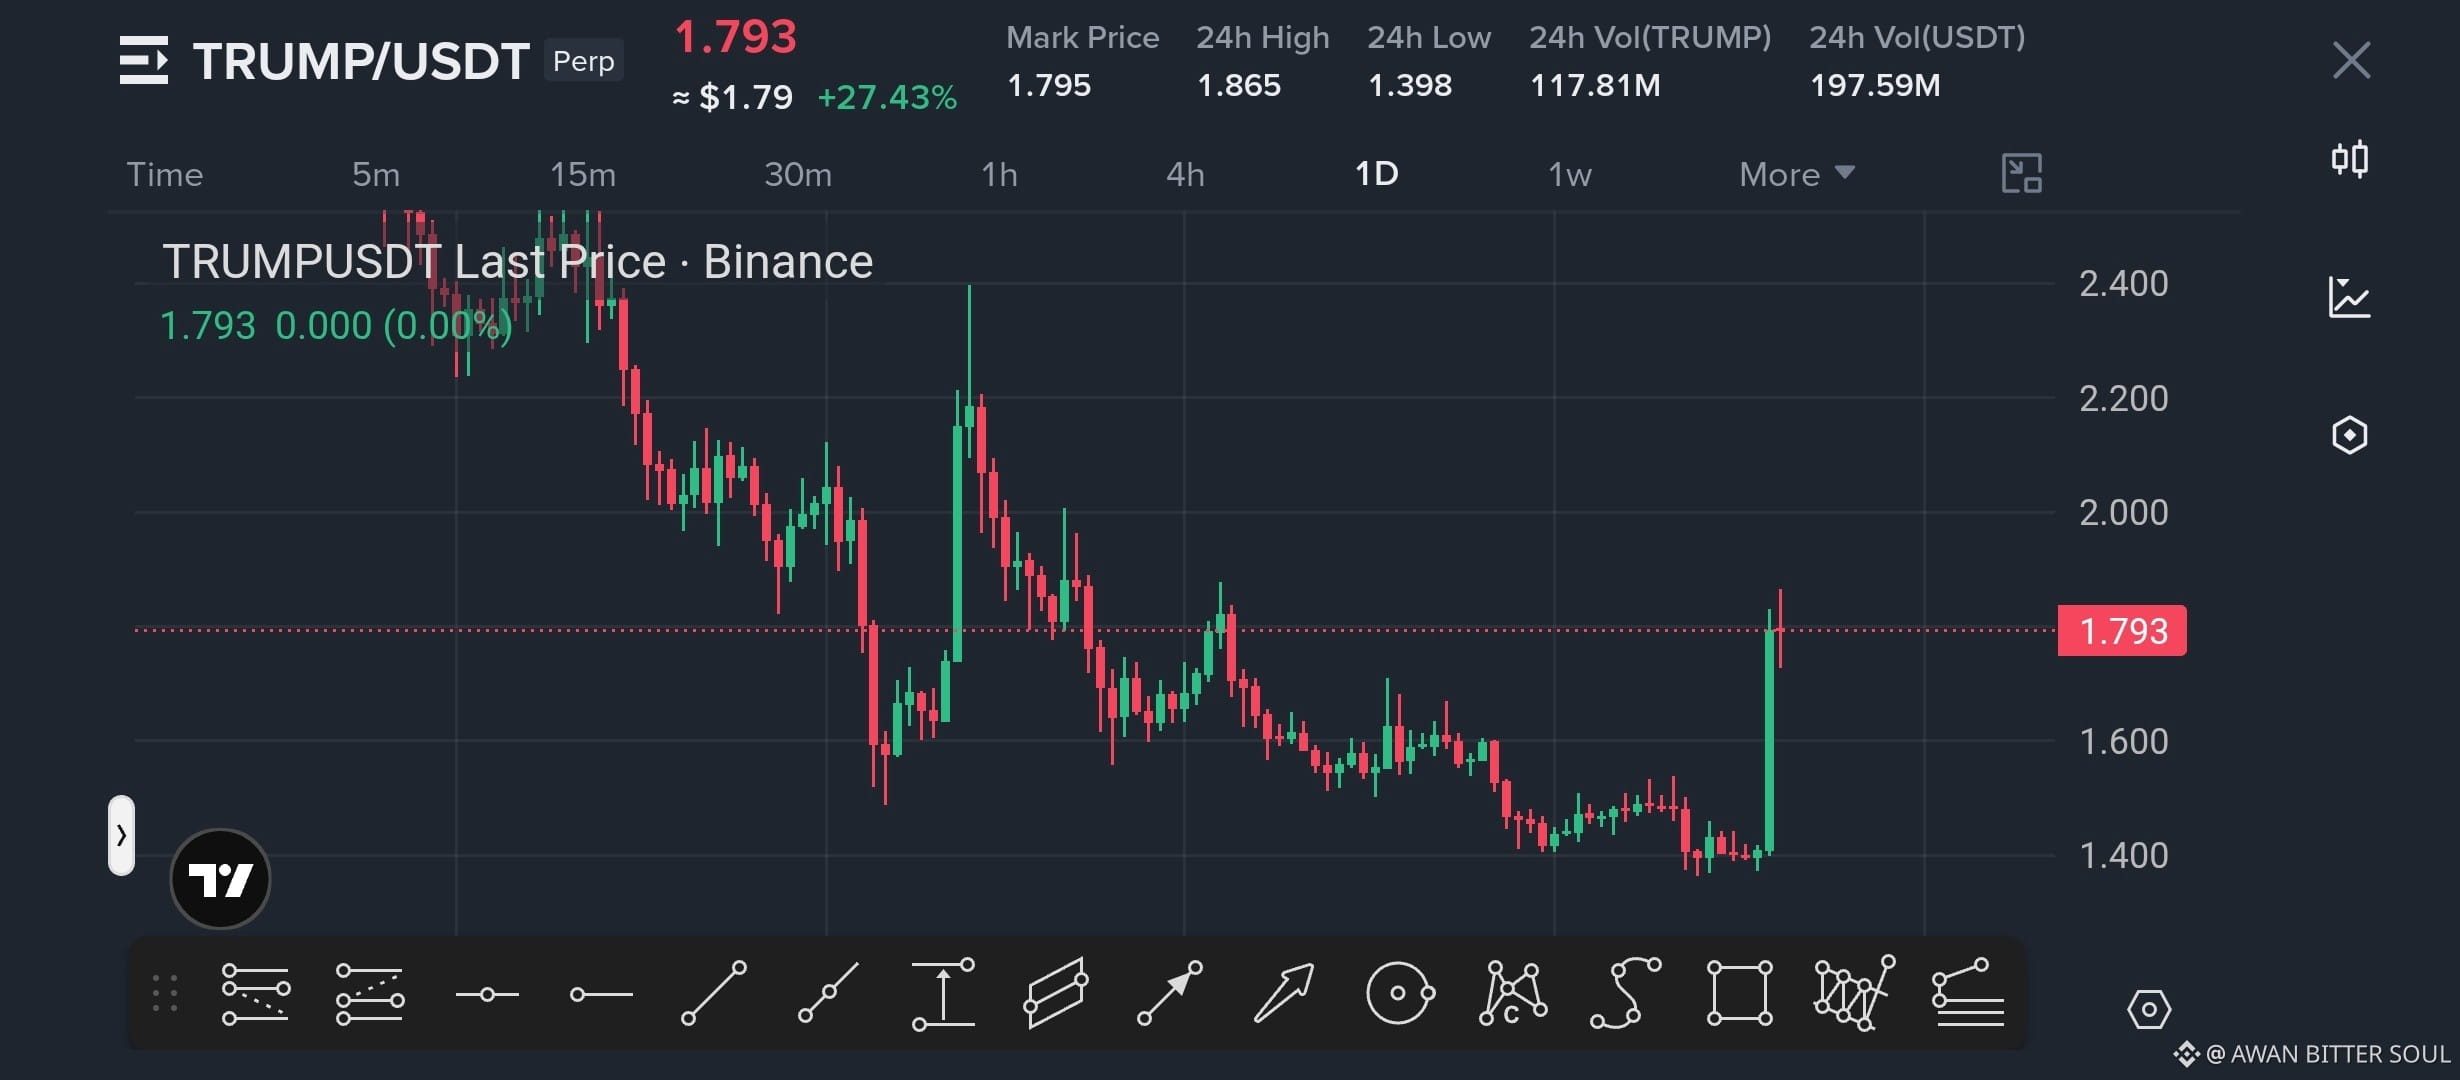Select the curve drawing tool
2460x1080 pixels.
pos(1626,993)
